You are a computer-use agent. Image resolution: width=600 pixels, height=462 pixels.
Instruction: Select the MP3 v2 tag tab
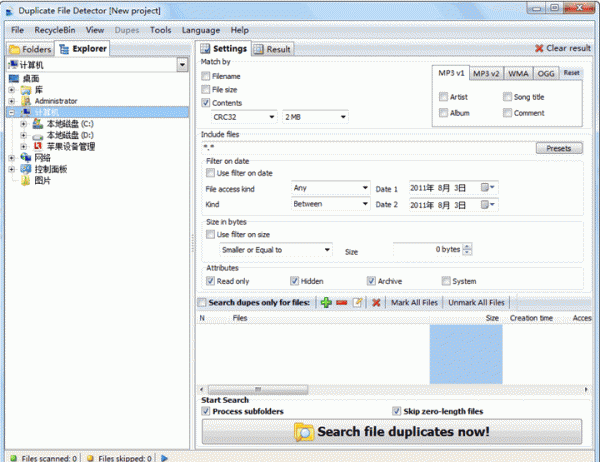click(x=486, y=73)
